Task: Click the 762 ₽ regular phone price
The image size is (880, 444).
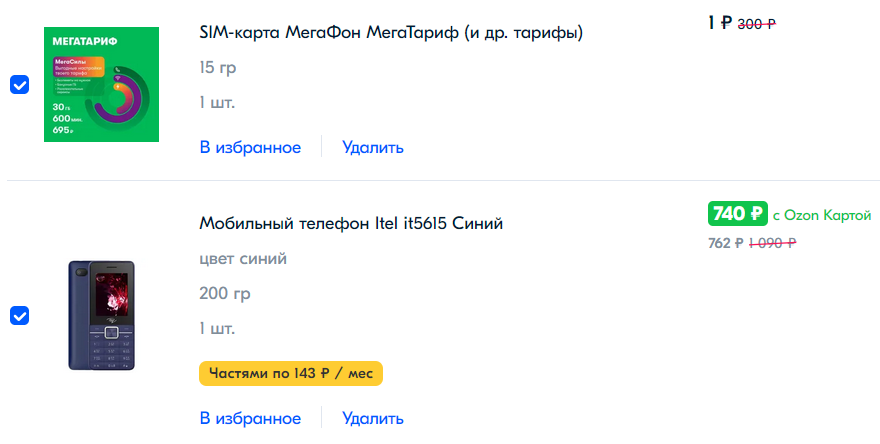Action: (x=726, y=243)
